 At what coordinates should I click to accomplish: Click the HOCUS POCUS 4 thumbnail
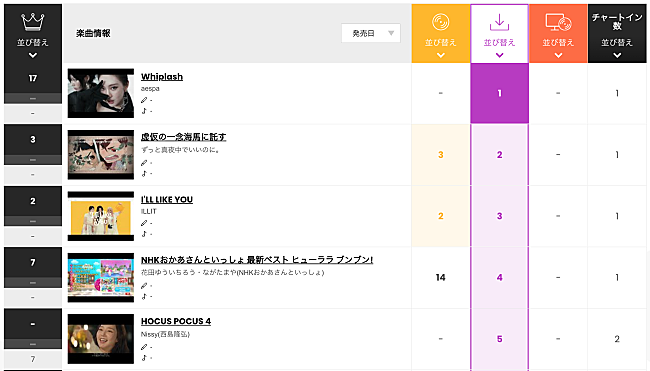(101, 339)
